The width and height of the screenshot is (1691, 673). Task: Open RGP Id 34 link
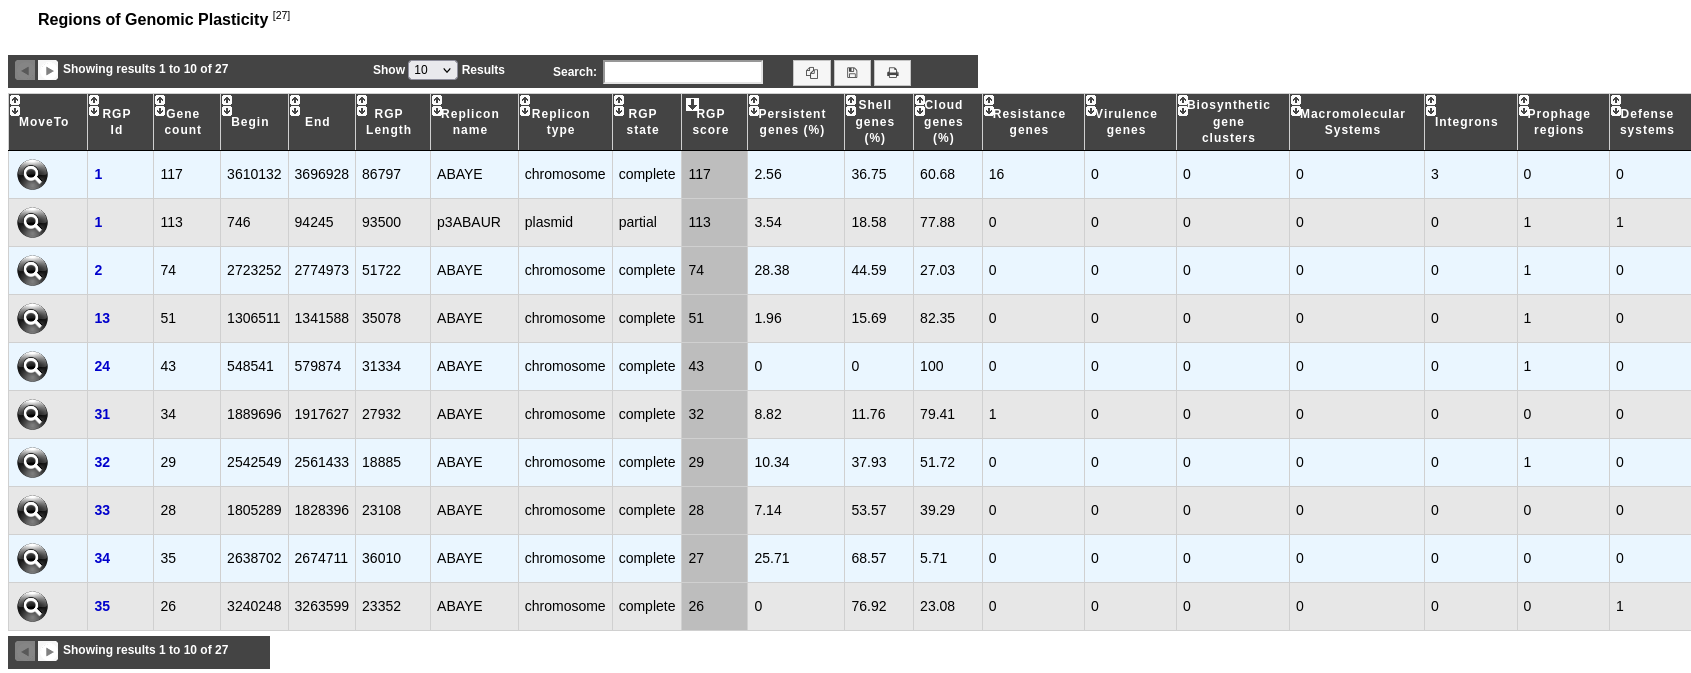102,558
